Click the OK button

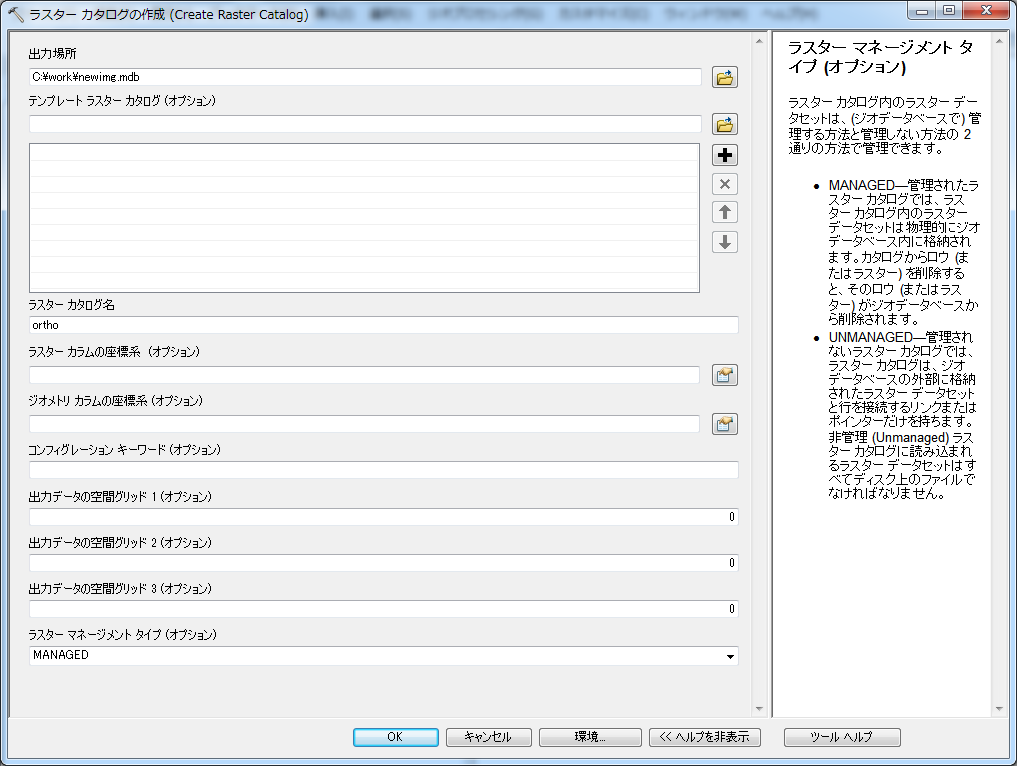click(x=395, y=737)
